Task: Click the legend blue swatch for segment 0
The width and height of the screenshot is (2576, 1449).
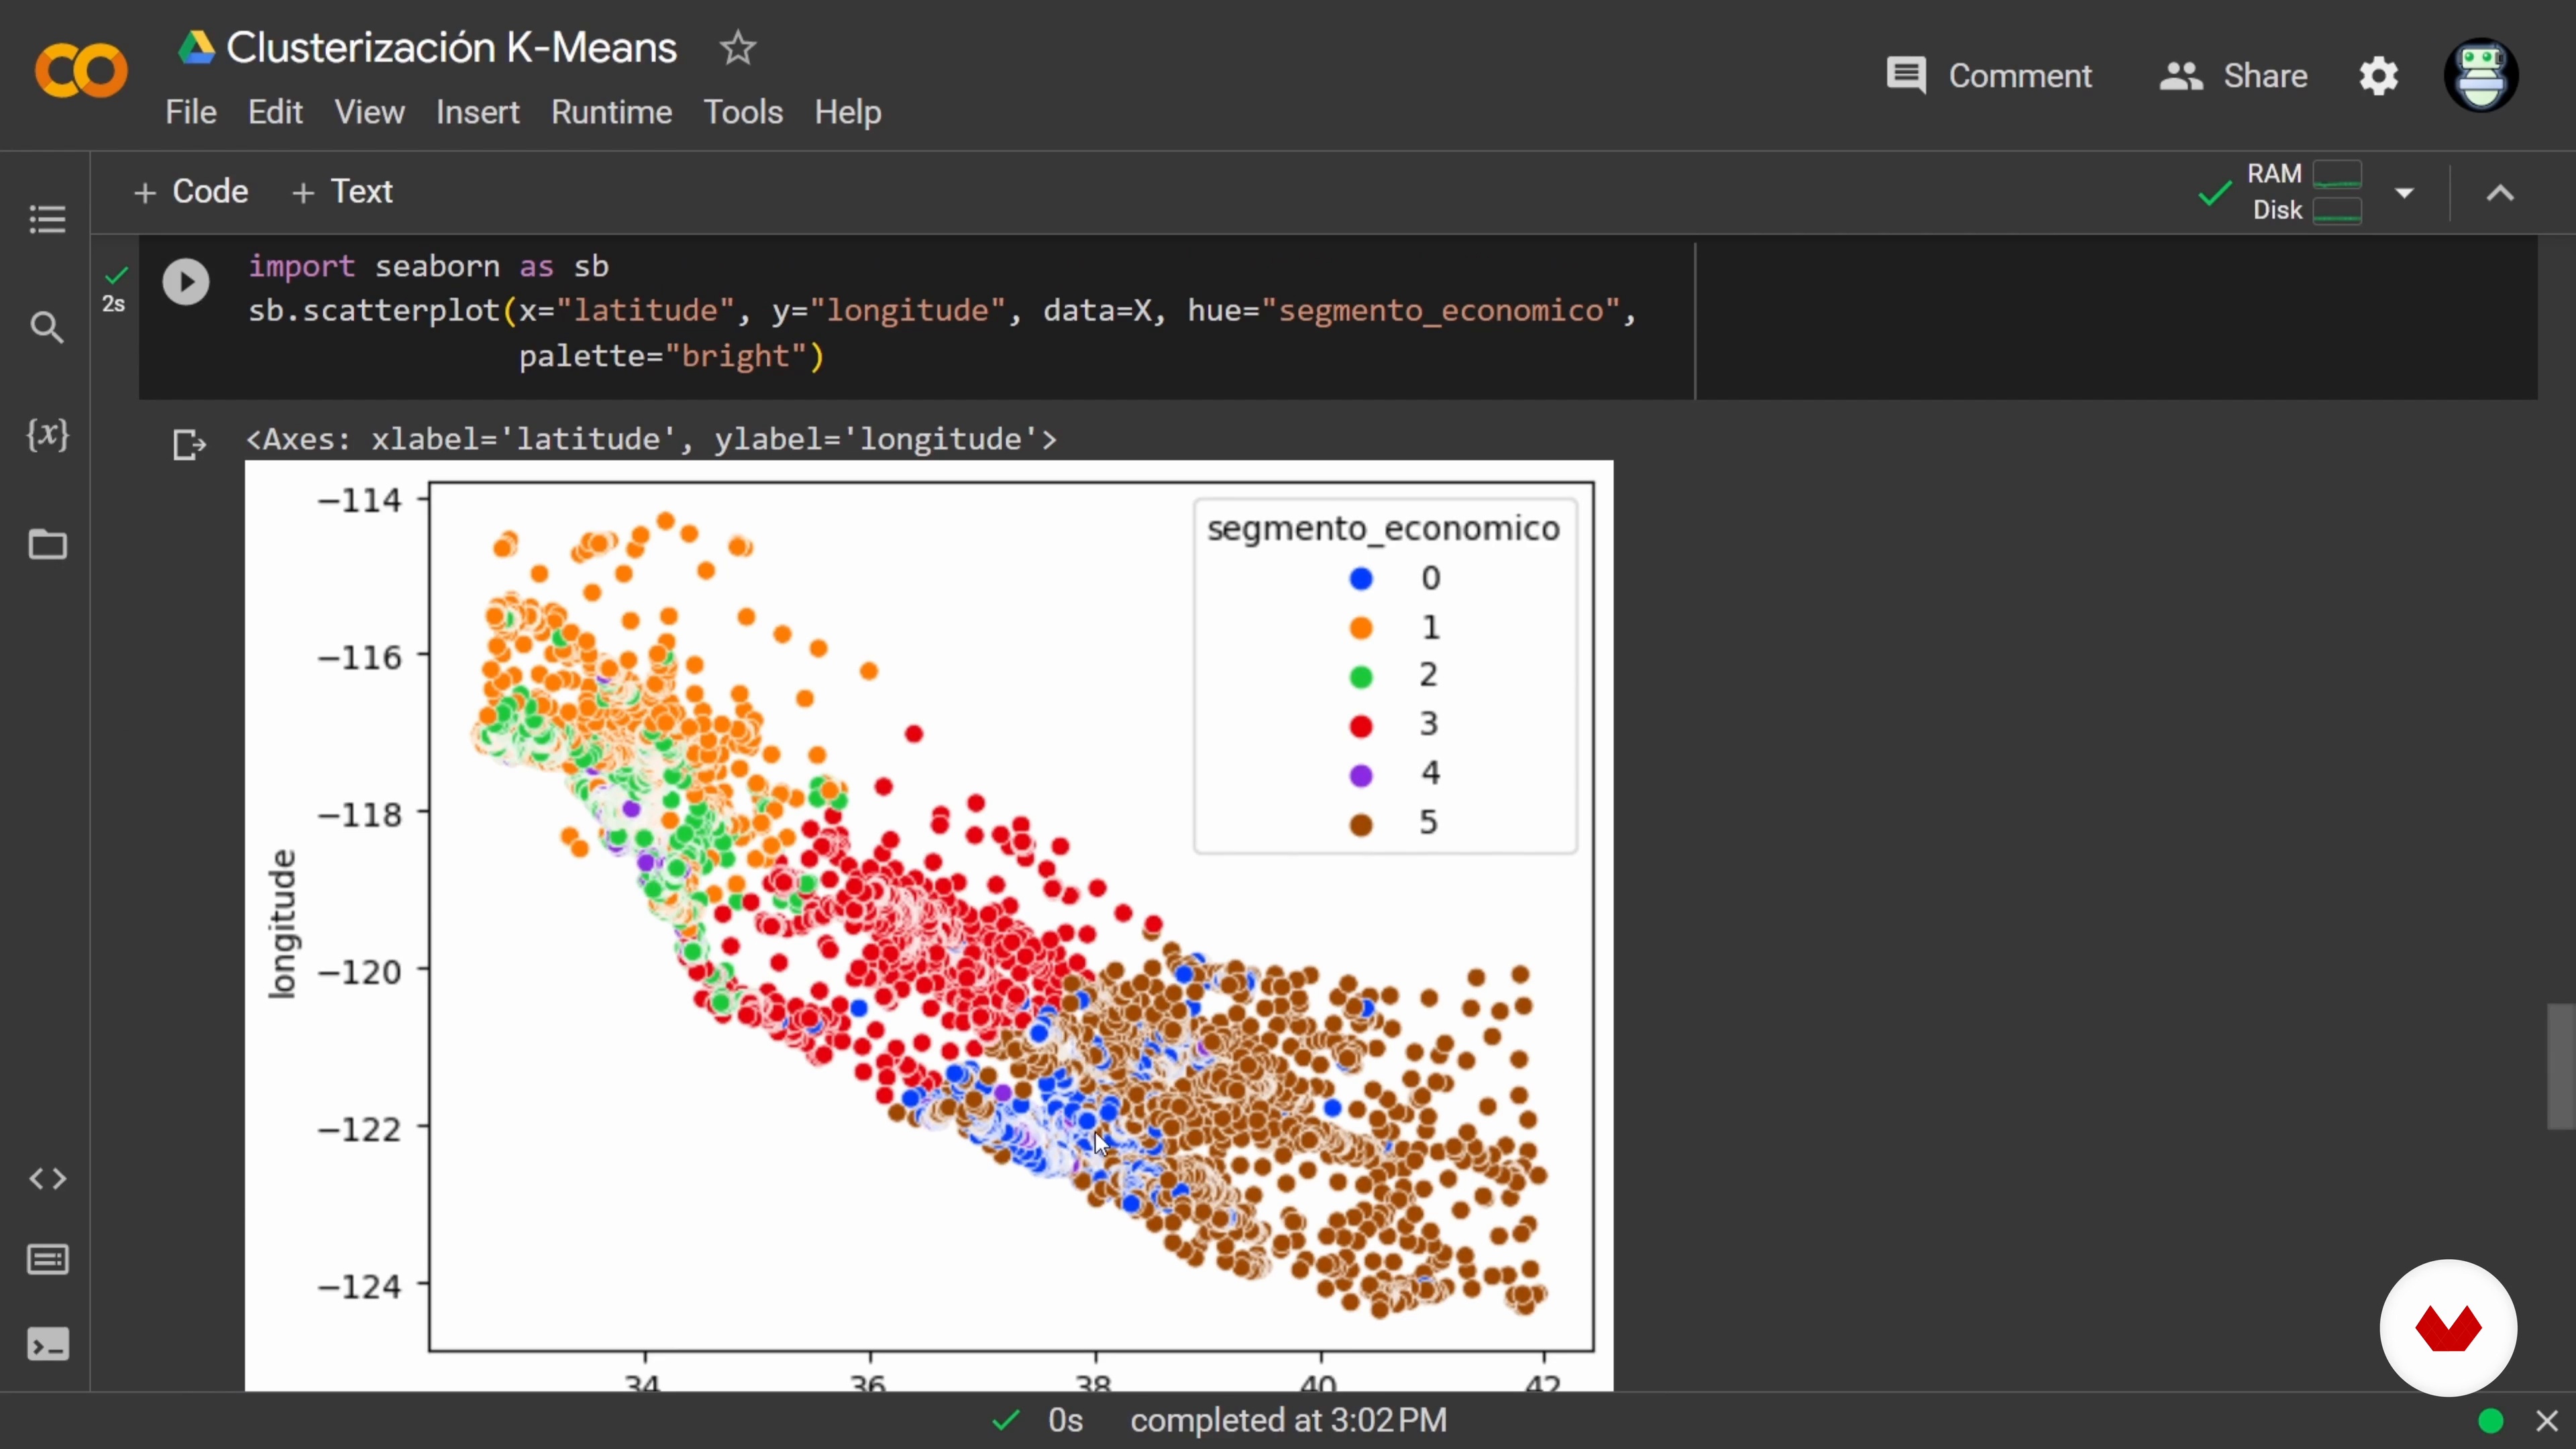Action: coord(1361,578)
